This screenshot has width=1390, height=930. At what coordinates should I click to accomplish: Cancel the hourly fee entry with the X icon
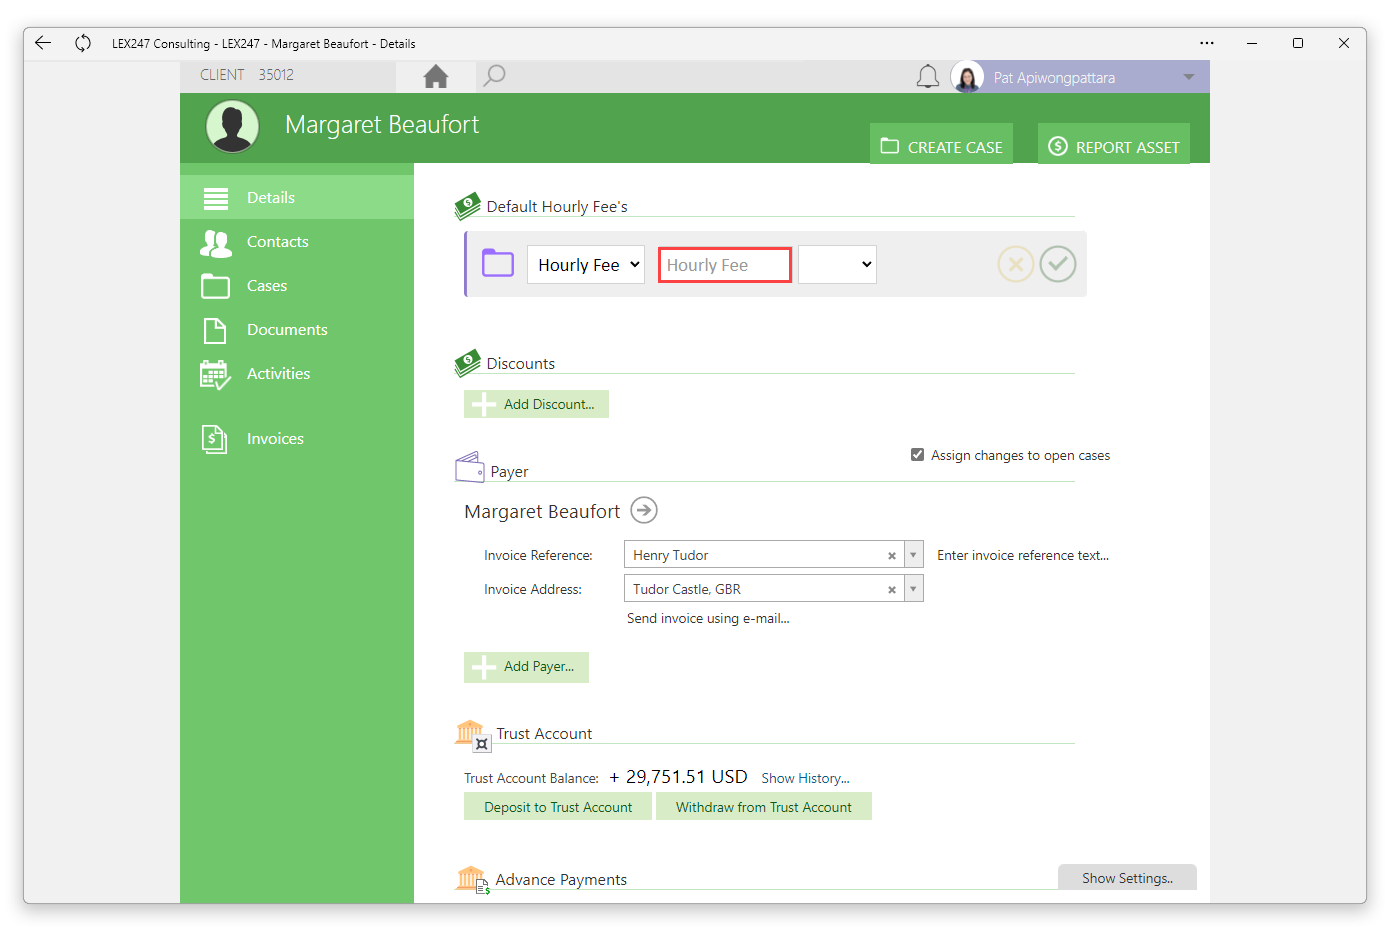[x=1016, y=264]
